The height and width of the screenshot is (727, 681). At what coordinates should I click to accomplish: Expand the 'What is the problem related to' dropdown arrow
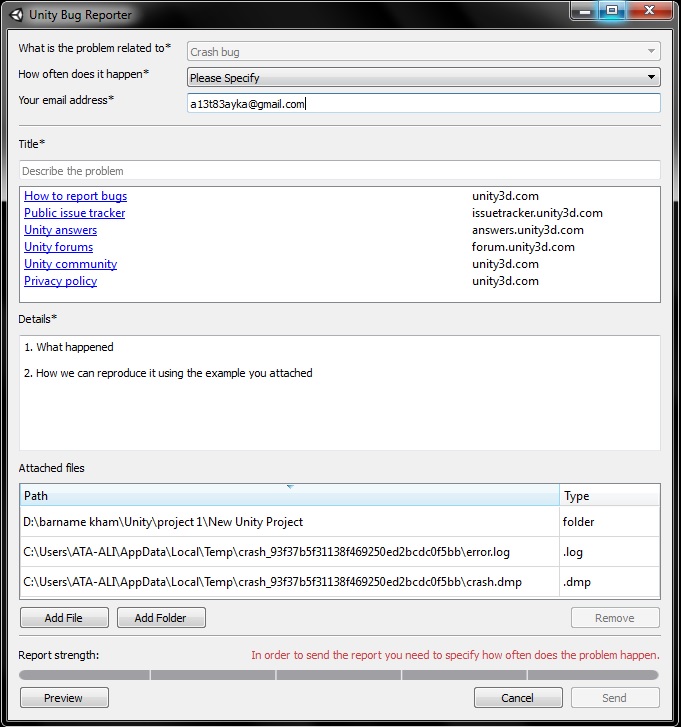pos(651,51)
